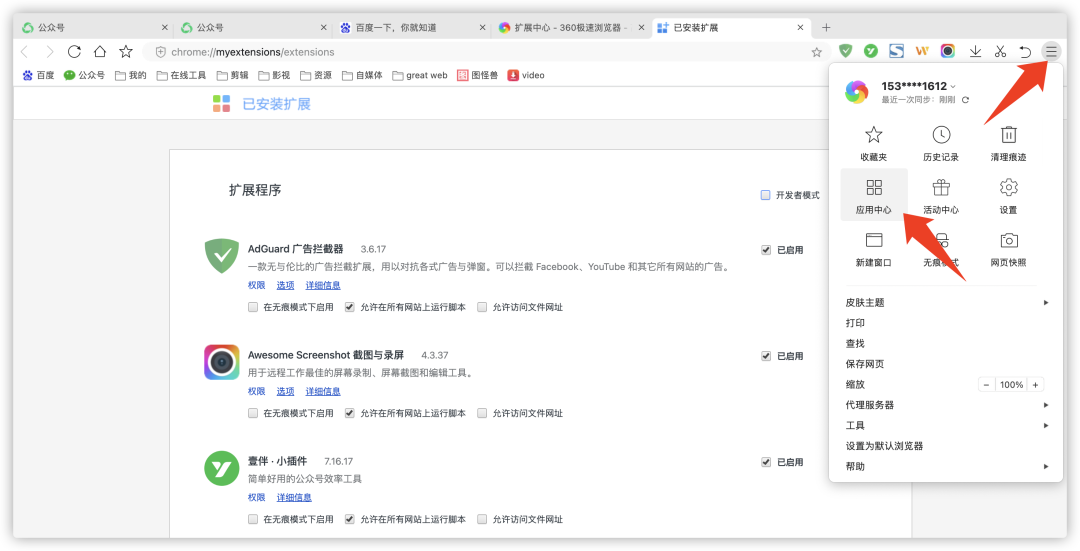Enable AdGuard 在无痕模式下启用 checkbox
Screen dimensions: 1080x551
pyautogui.click(x=253, y=307)
